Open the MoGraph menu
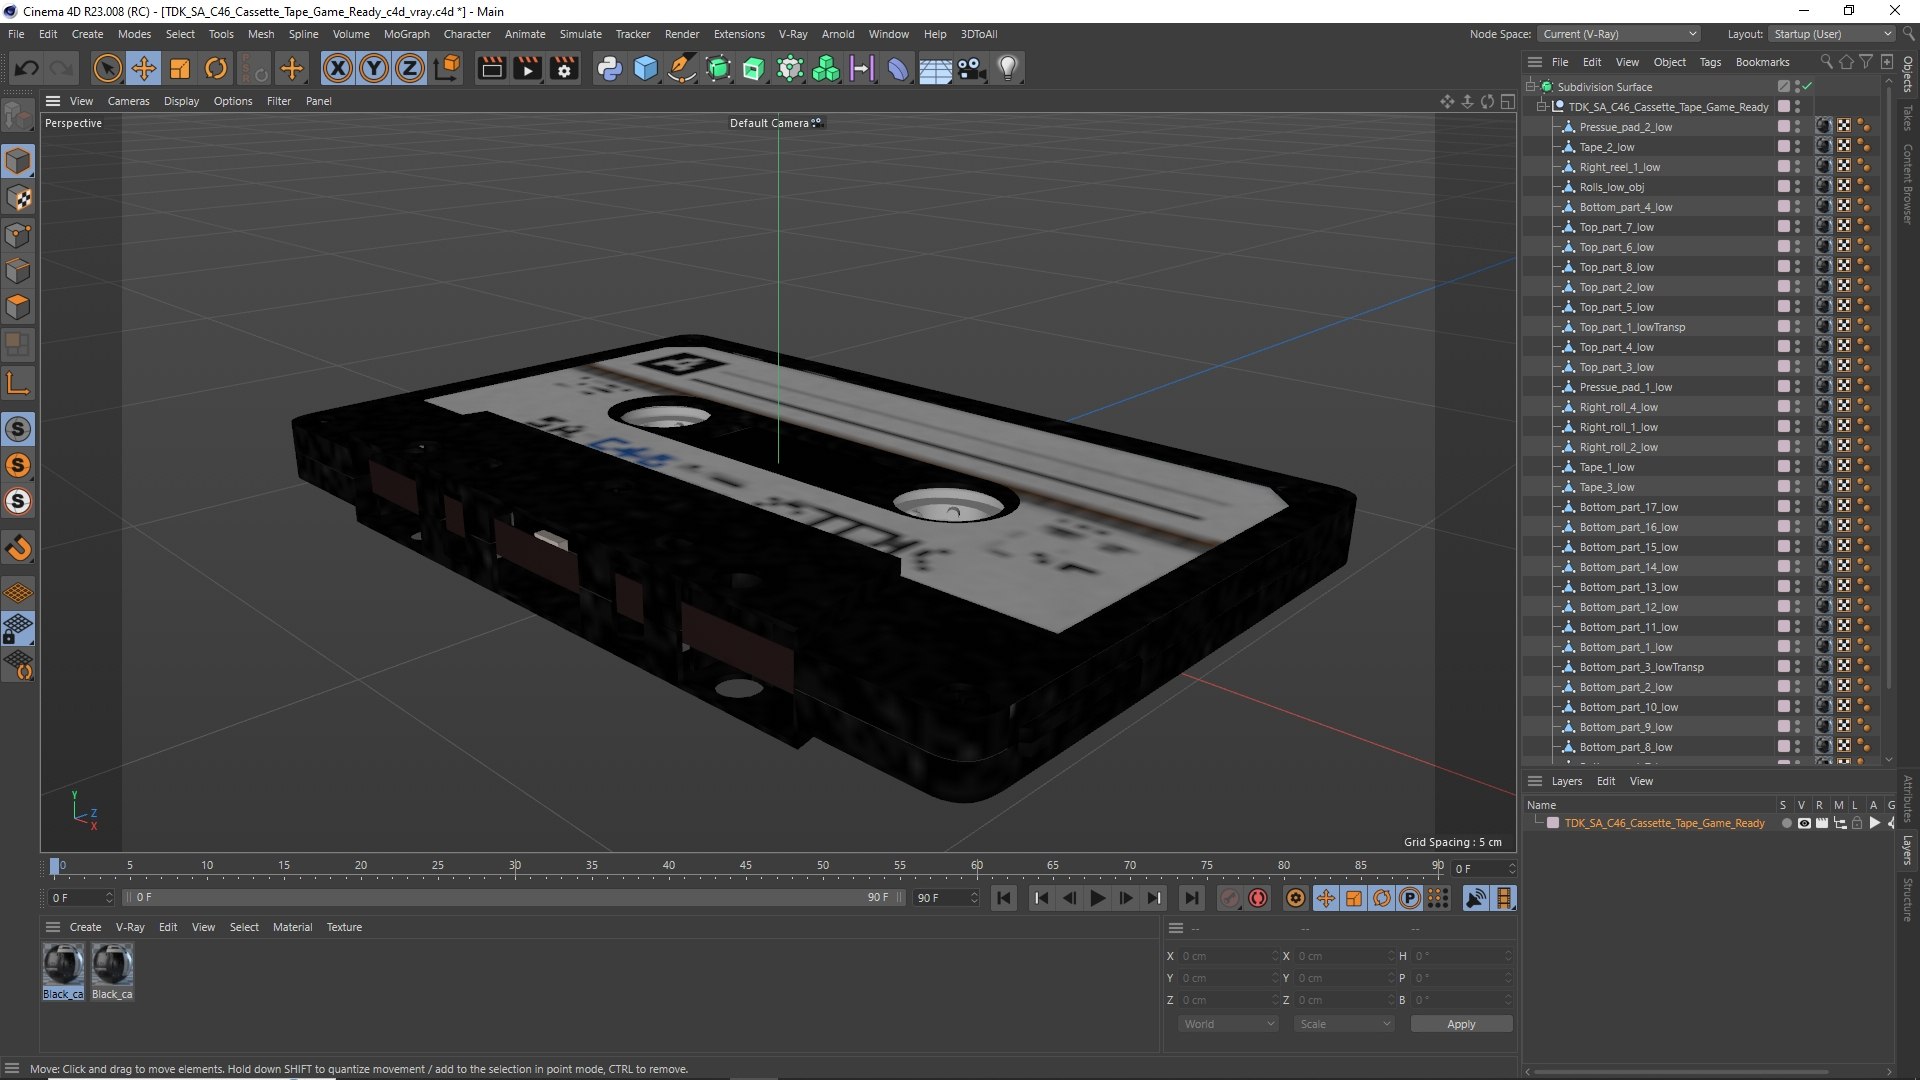The width and height of the screenshot is (1920, 1080). point(406,34)
